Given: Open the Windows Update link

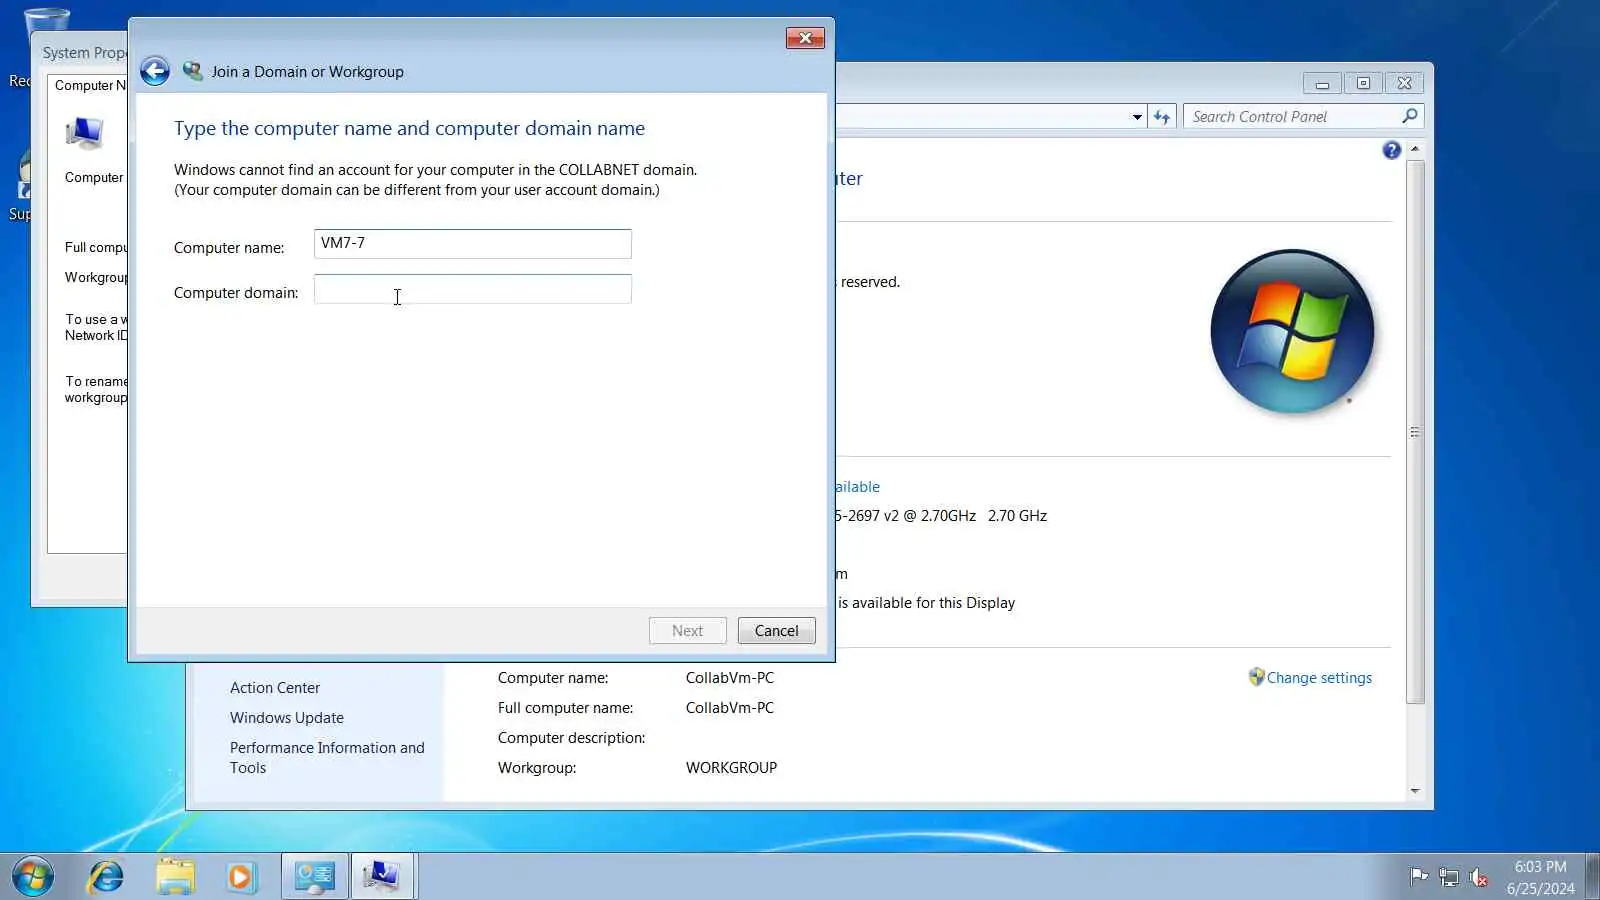Looking at the screenshot, I should pyautogui.click(x=287, y=718).
